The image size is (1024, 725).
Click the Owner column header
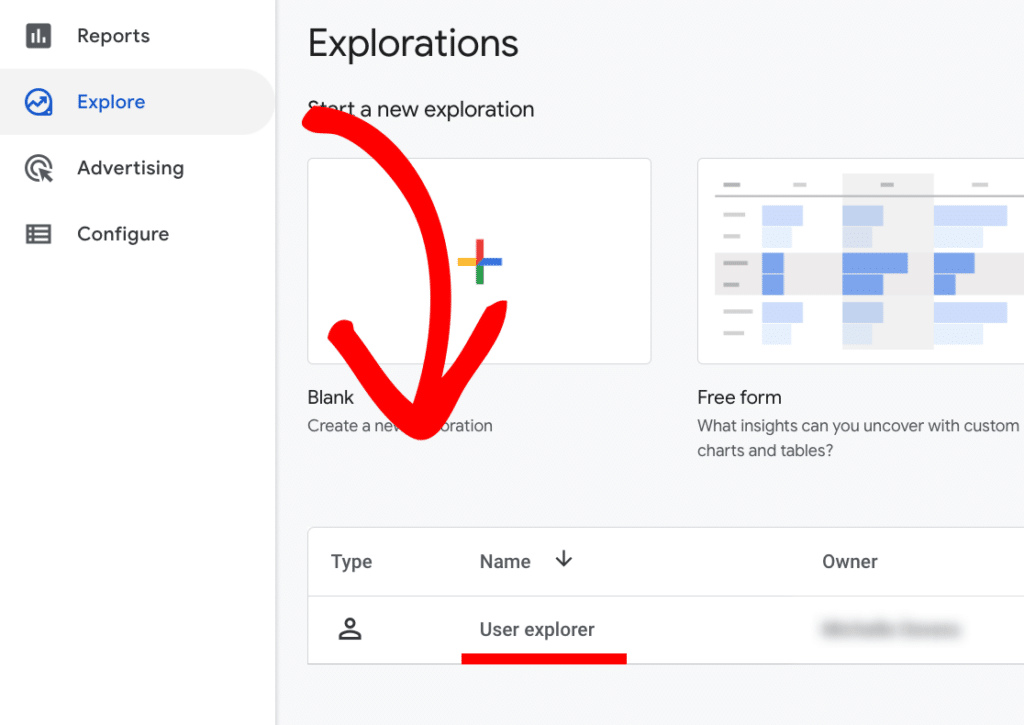[x=850, y=561]
